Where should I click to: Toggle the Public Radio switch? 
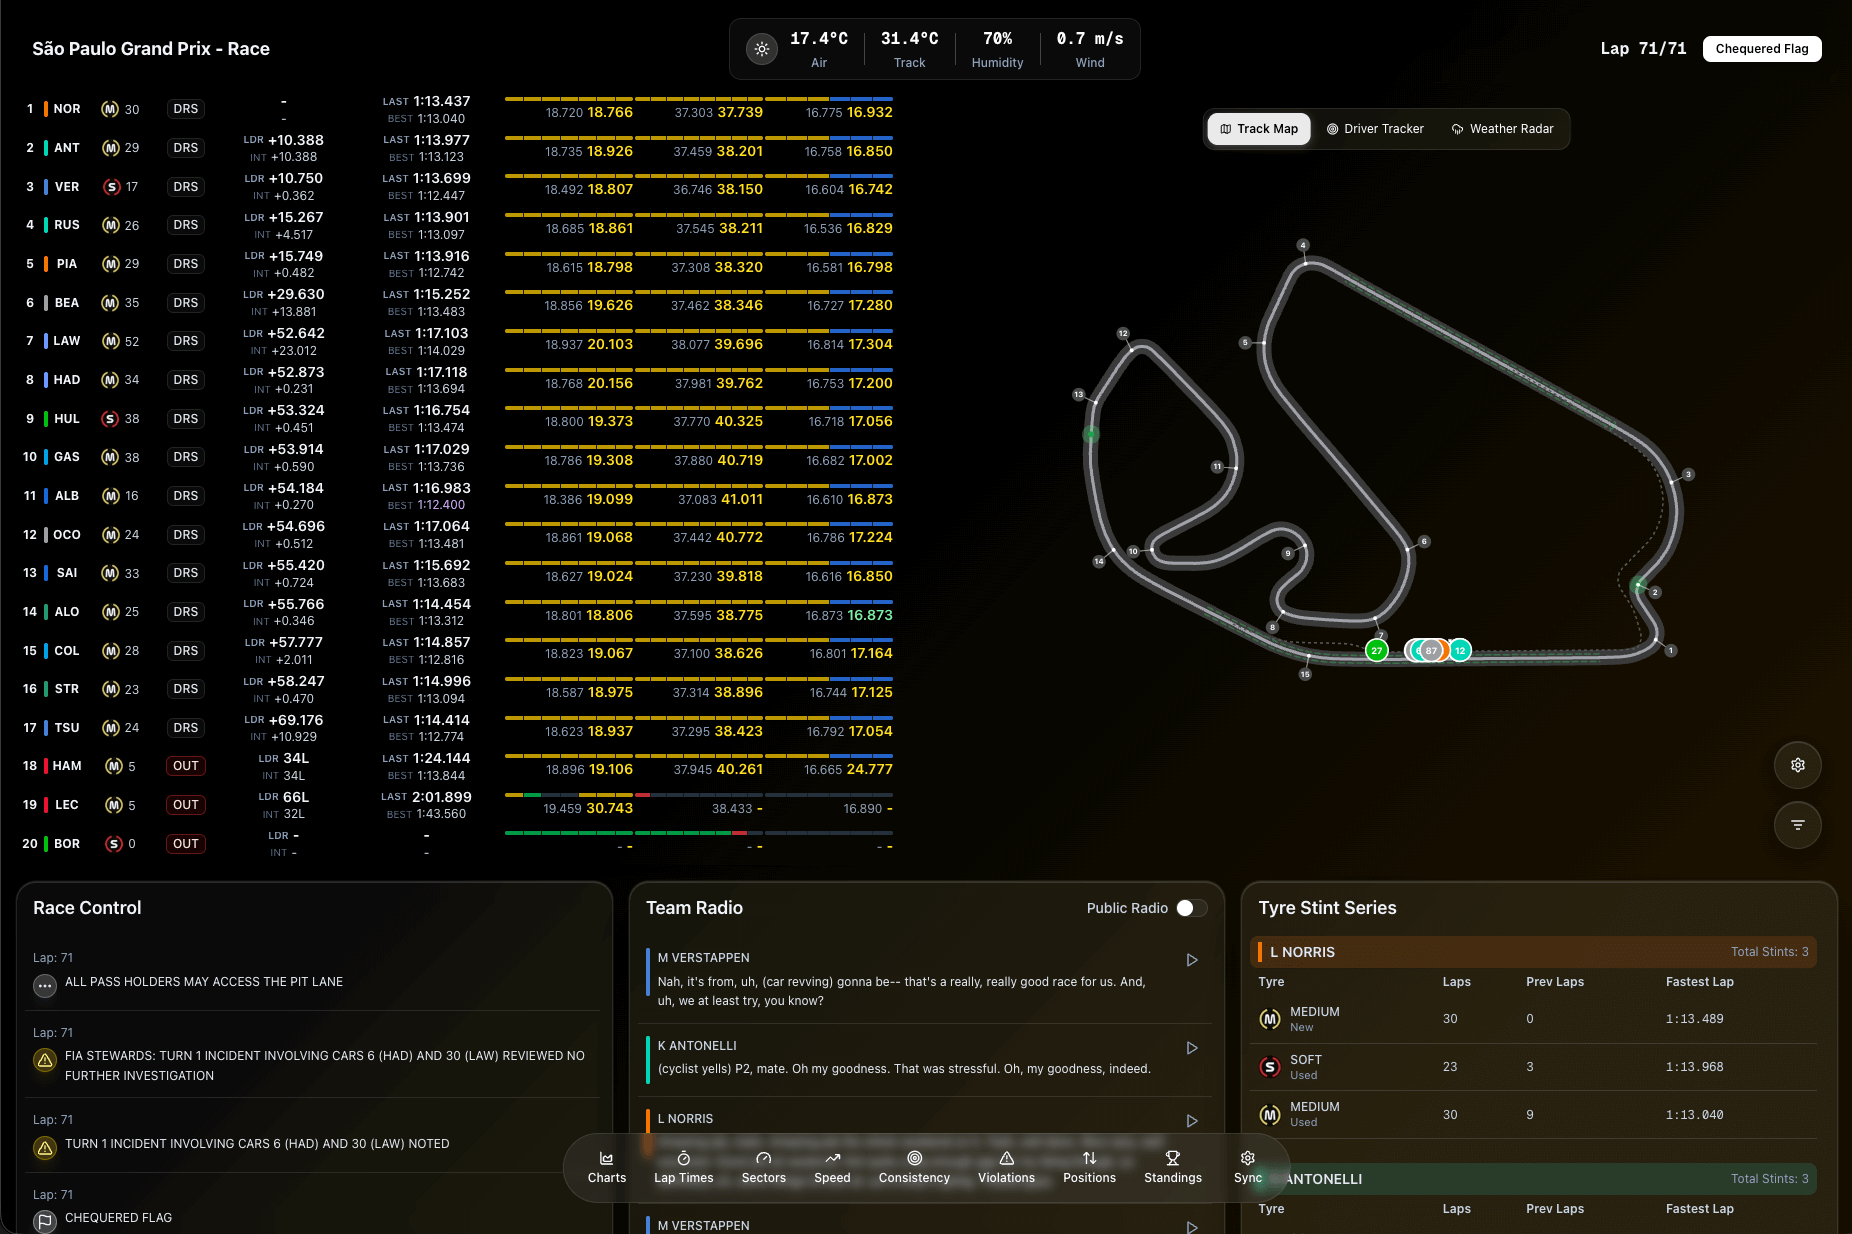coord(1191,908)
